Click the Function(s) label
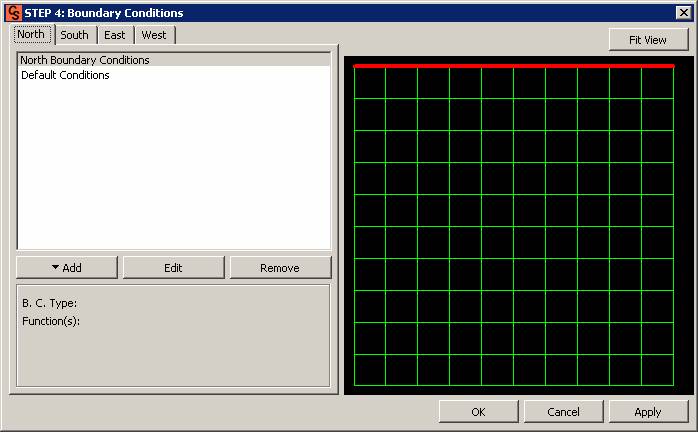 [x=51, y=321]
